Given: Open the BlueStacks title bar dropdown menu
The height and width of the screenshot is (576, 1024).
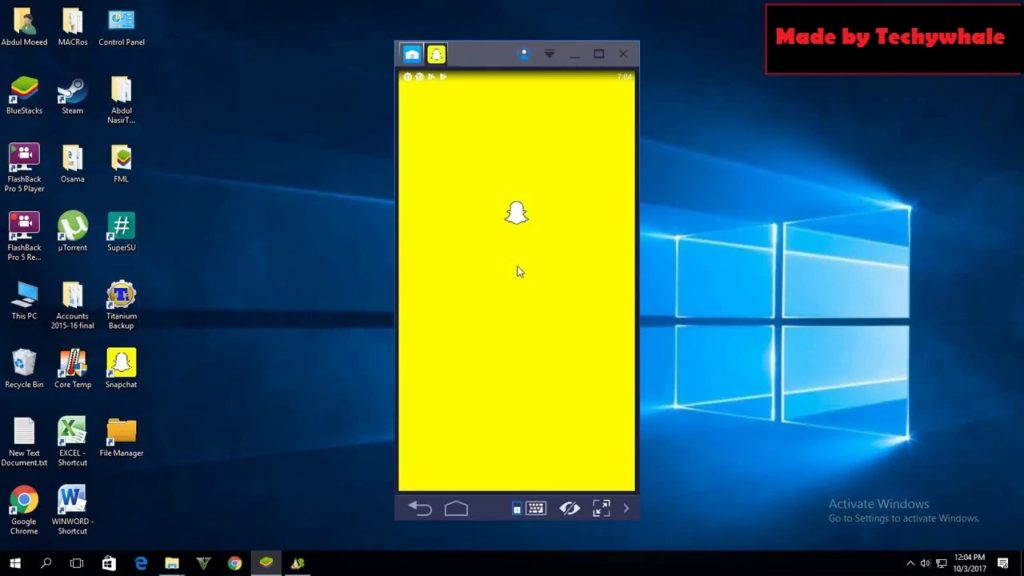Looking at the screenshot, I should (x=549, y=54).
